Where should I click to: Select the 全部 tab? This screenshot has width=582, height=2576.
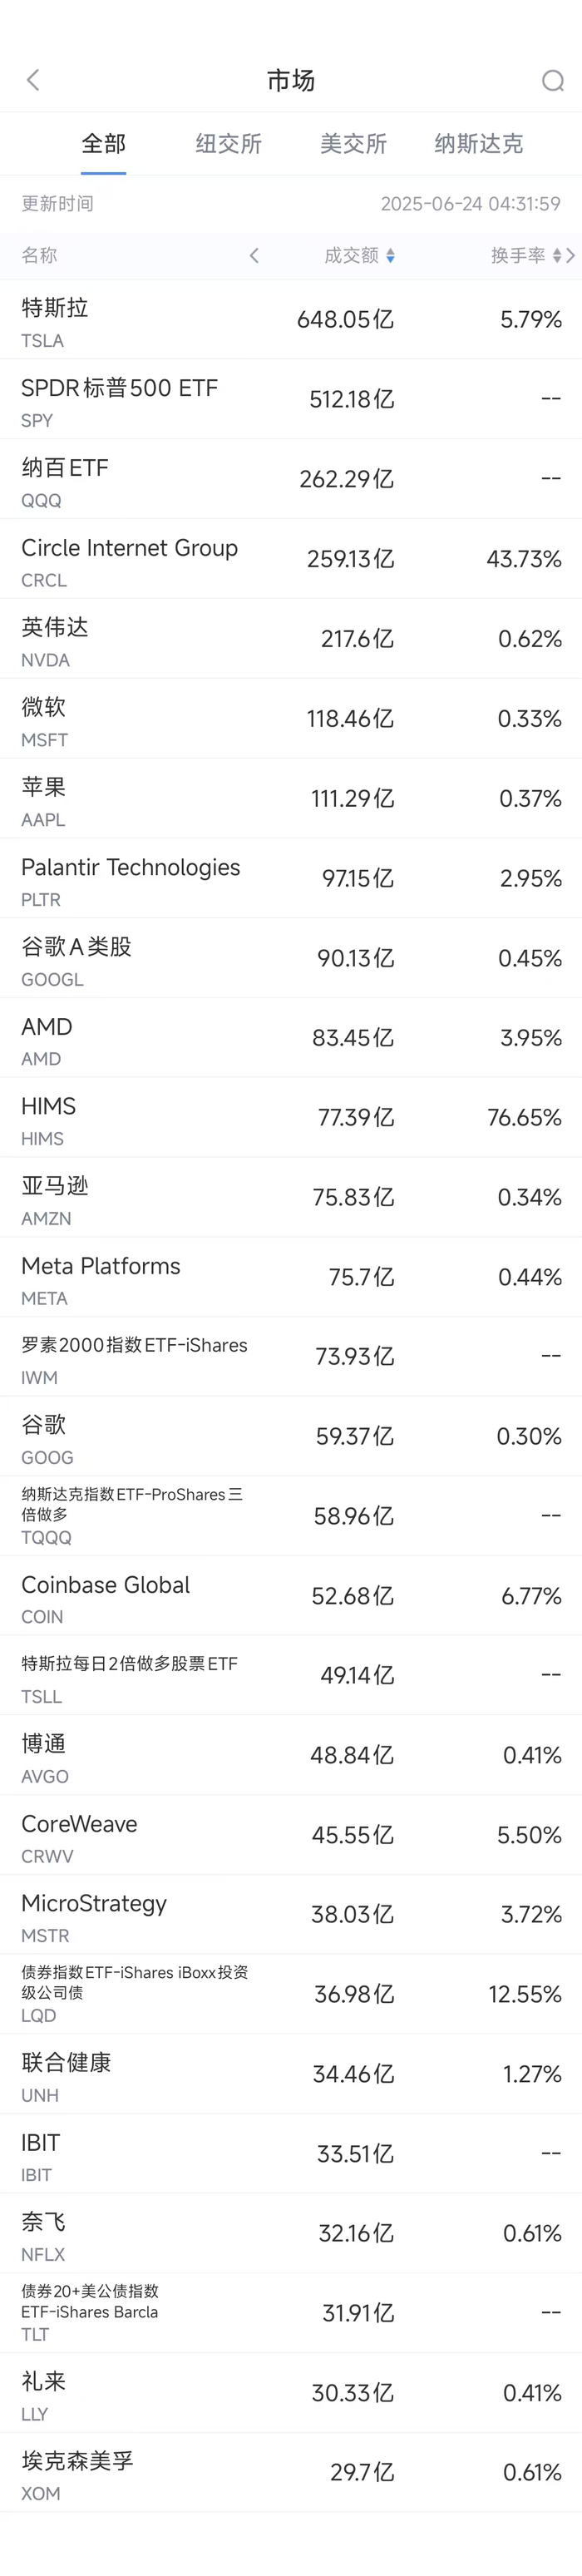click(103, 144)
